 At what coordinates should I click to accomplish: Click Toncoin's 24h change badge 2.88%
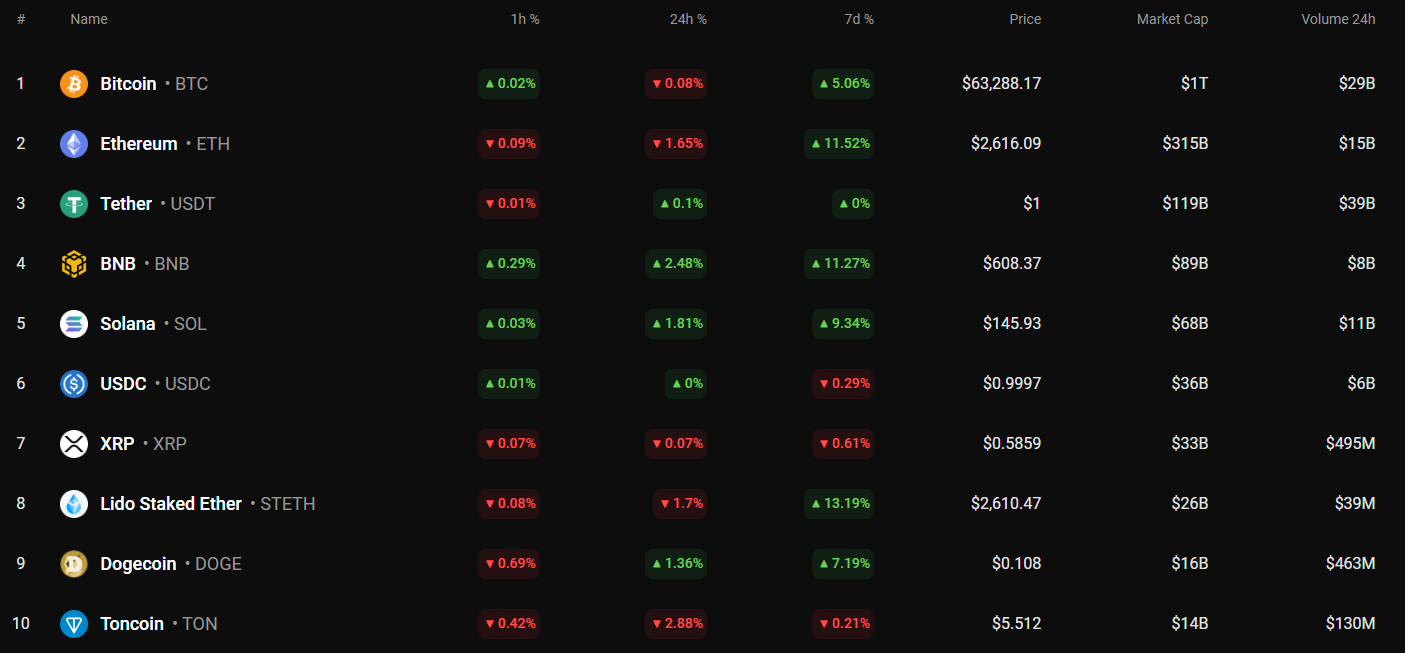[x=676, y=624]
